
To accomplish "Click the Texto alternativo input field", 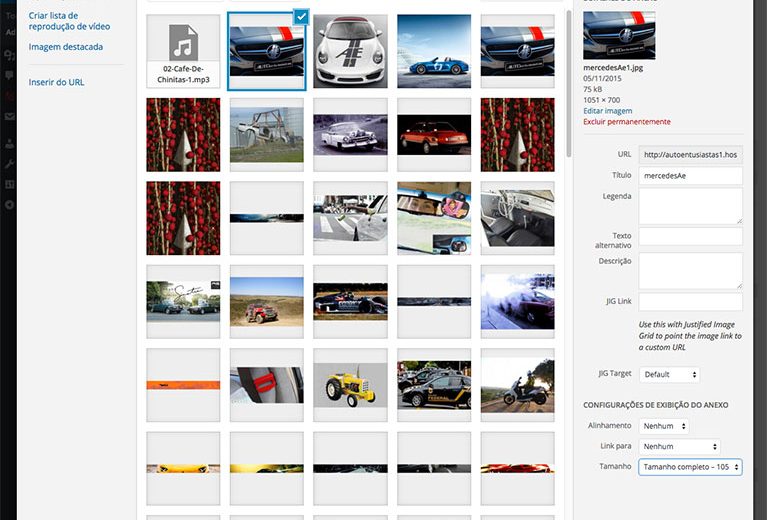I will point(690,236).
